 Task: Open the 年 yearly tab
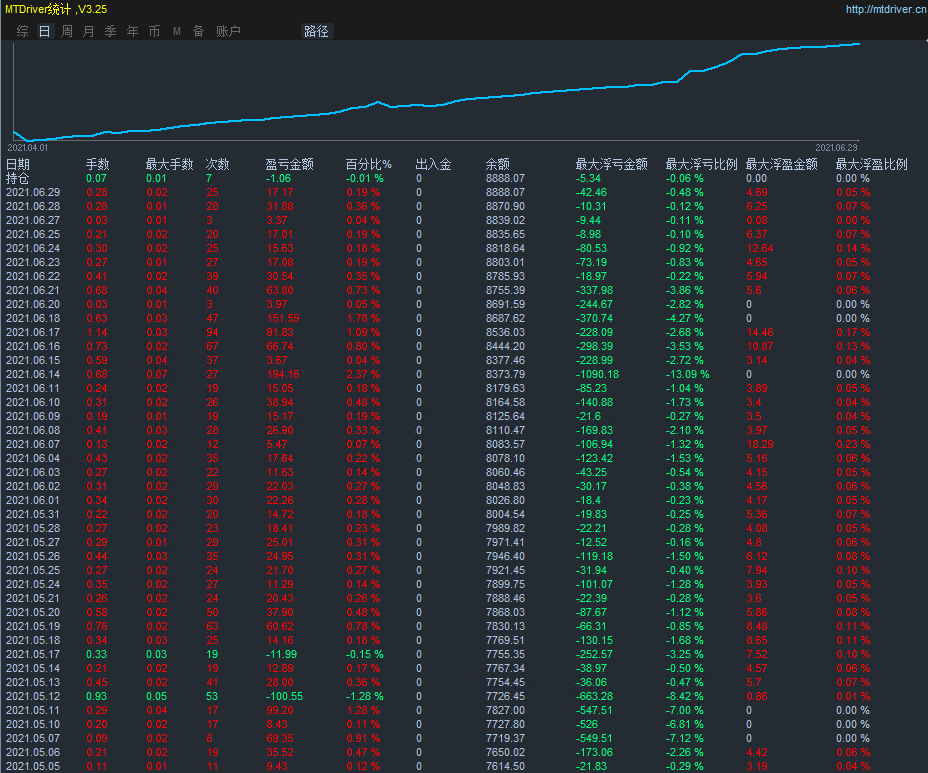click(132, 31)
